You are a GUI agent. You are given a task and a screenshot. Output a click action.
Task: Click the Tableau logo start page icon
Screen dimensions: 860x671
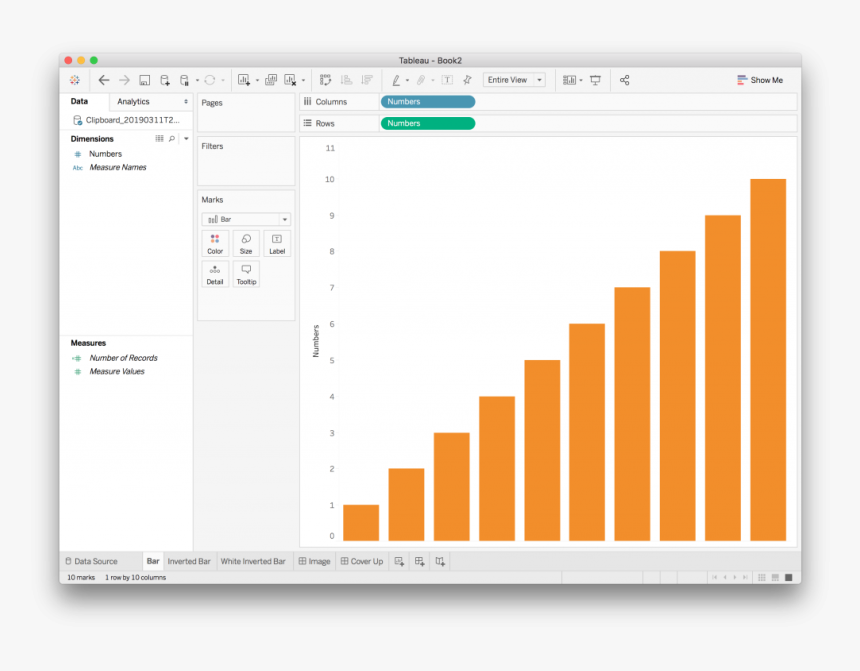[x=75, y=80]
